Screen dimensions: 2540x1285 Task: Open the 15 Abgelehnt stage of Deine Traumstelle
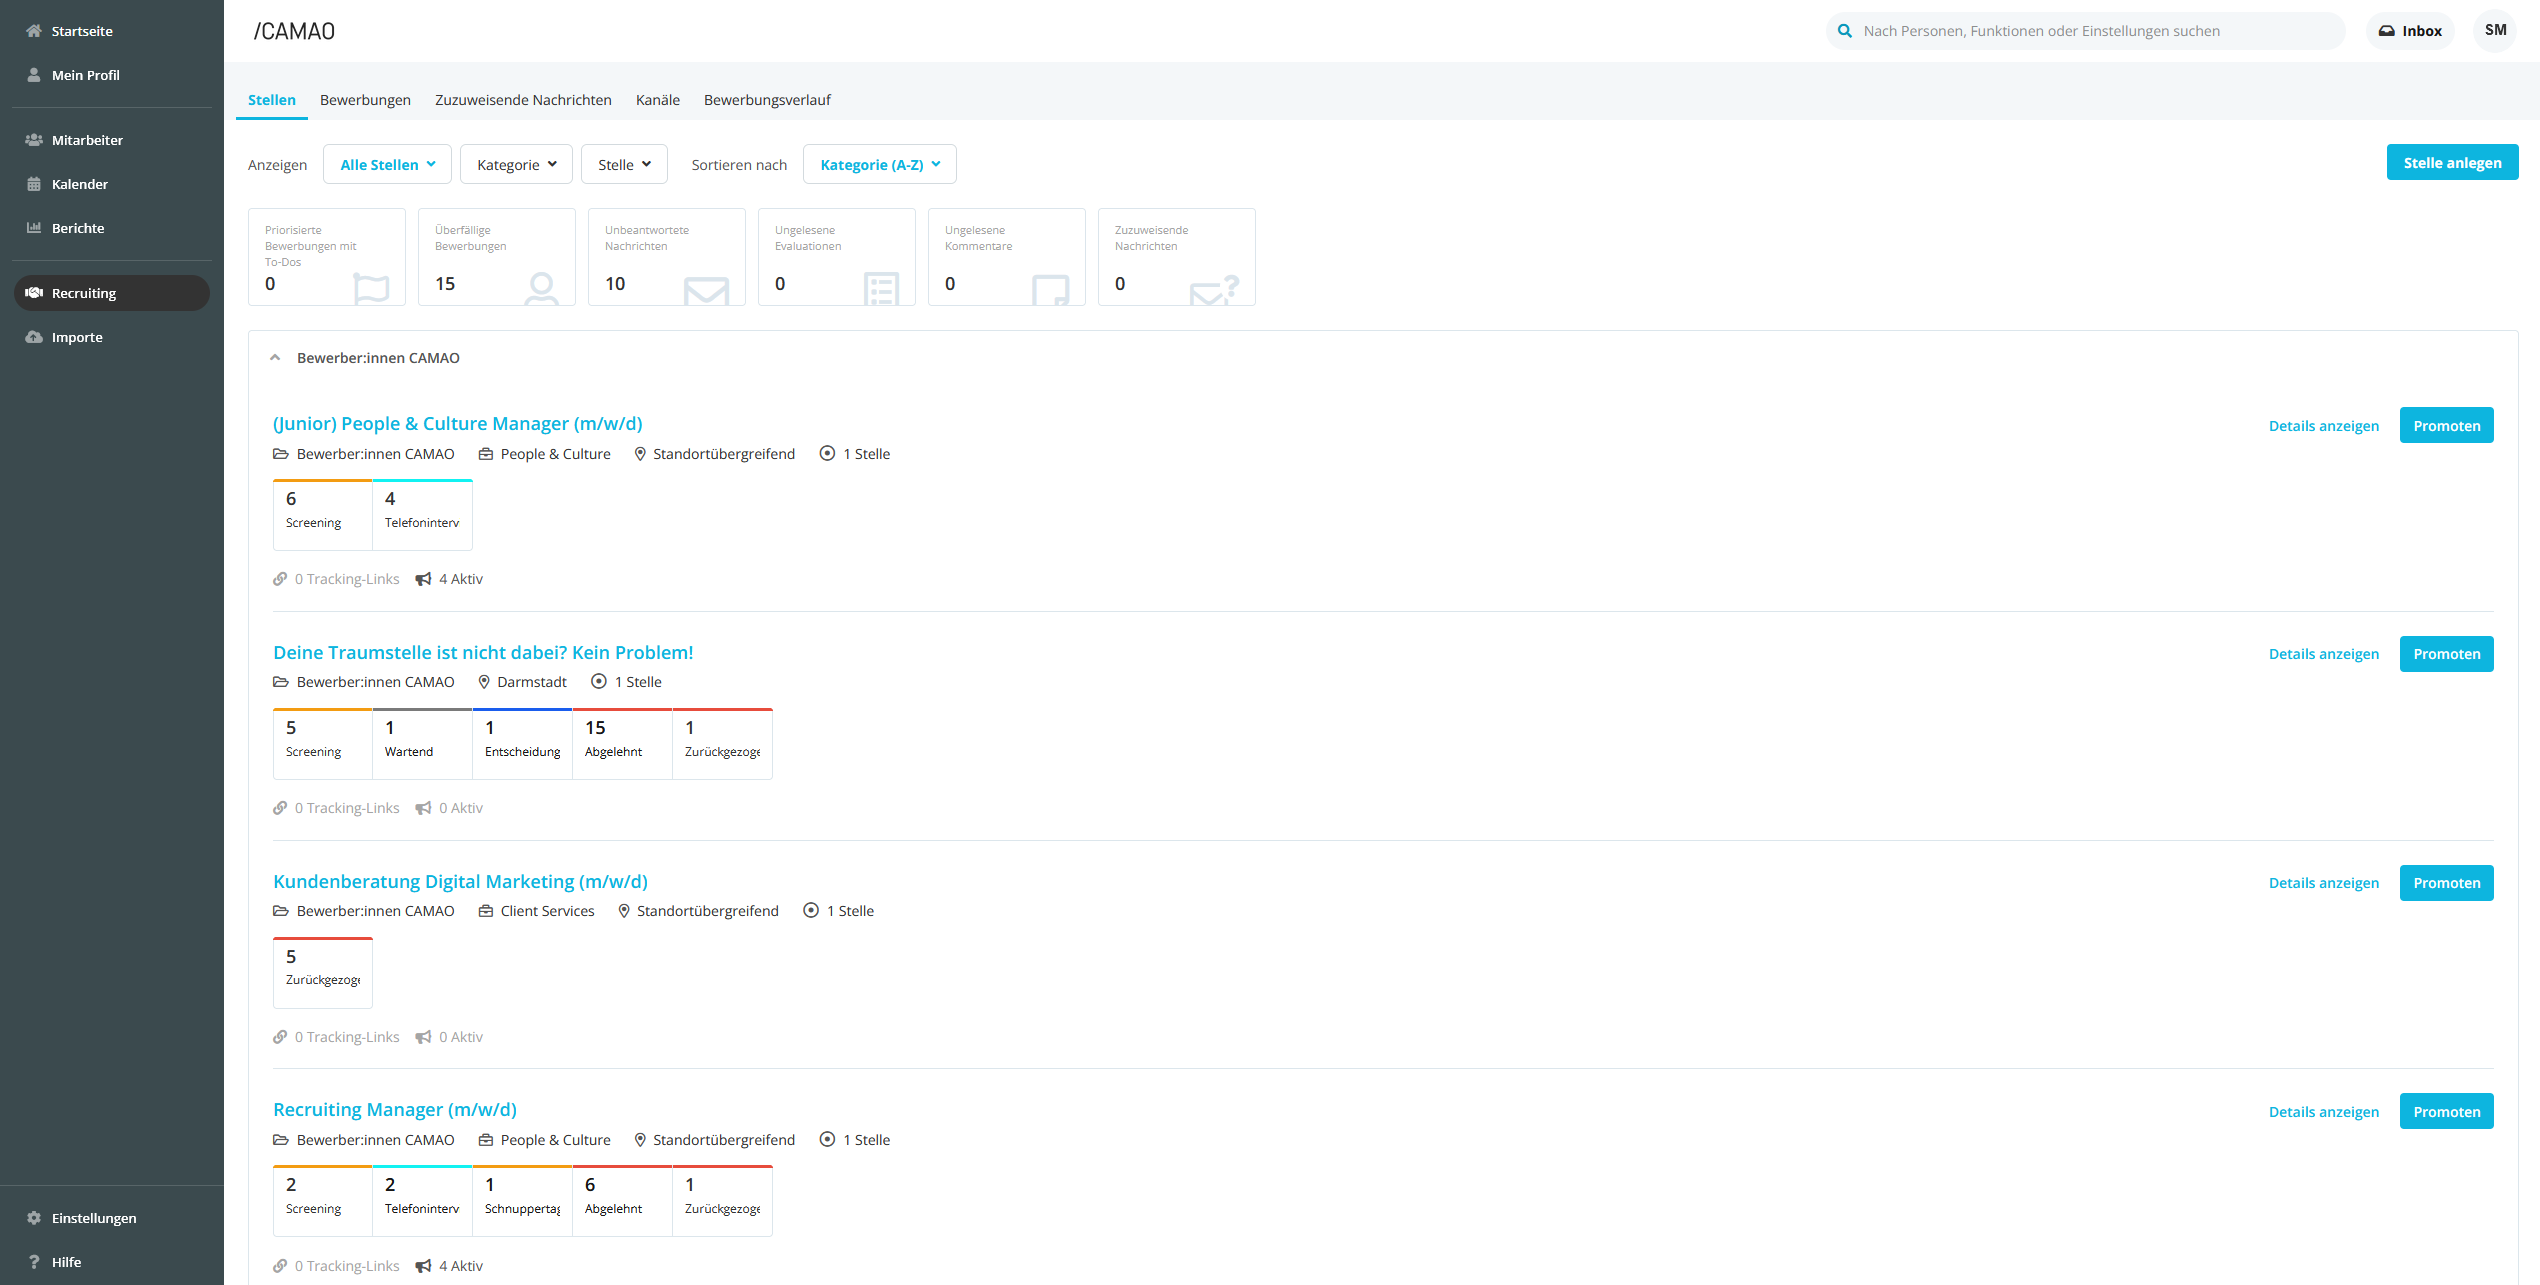(622, 743)
